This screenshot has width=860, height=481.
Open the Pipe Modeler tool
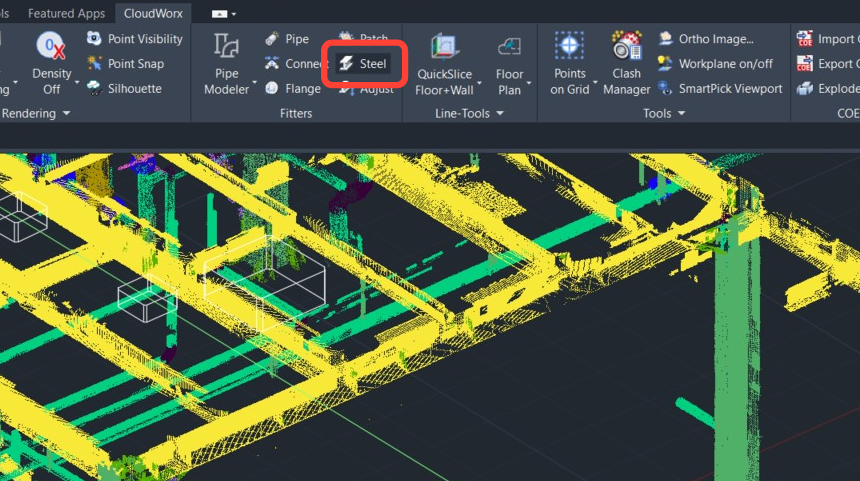tap(226, 64)
